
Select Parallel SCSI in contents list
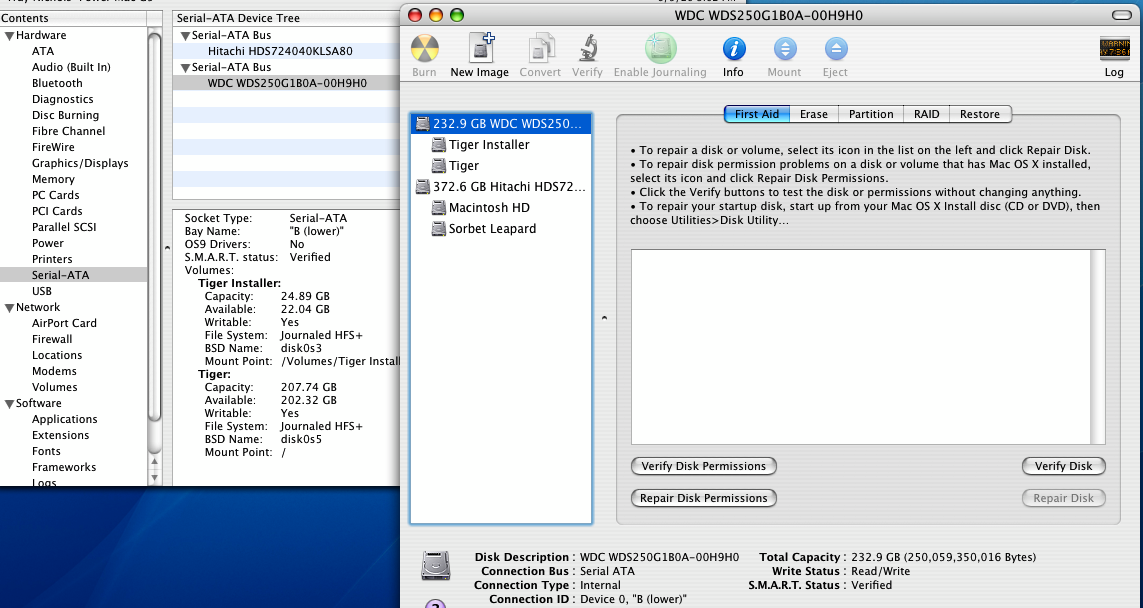pyautogui.click(x=64, y=227)
